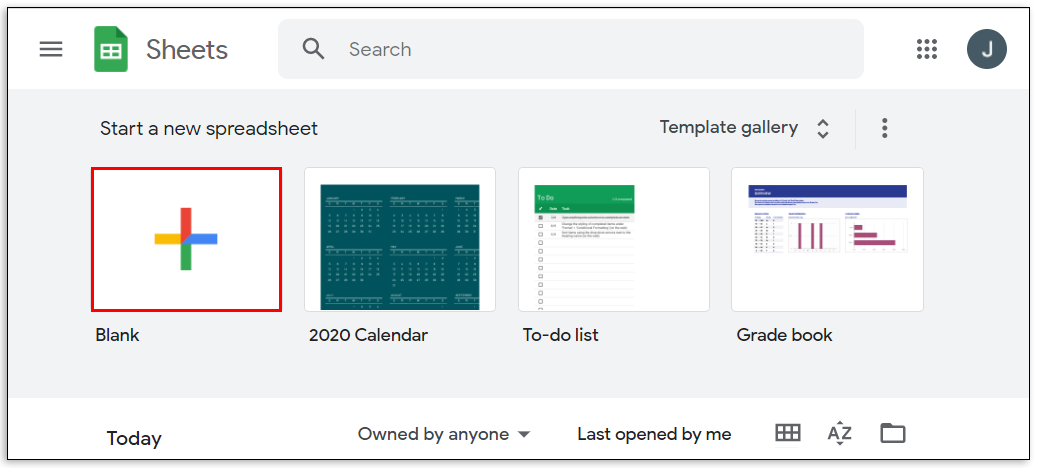The width and height of the screenshot is (1038, 468).
Task: Expand the Template gallery arrows
Action: coord(823,128)
